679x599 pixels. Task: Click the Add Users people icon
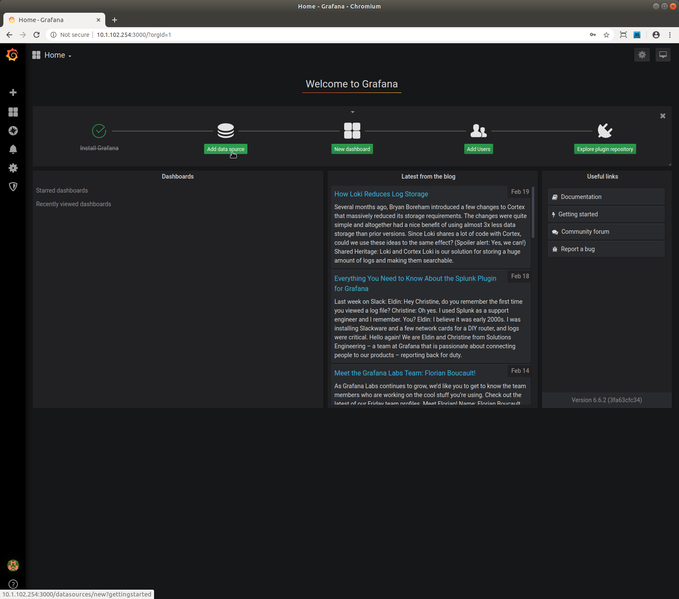click(x=479, y=130)
